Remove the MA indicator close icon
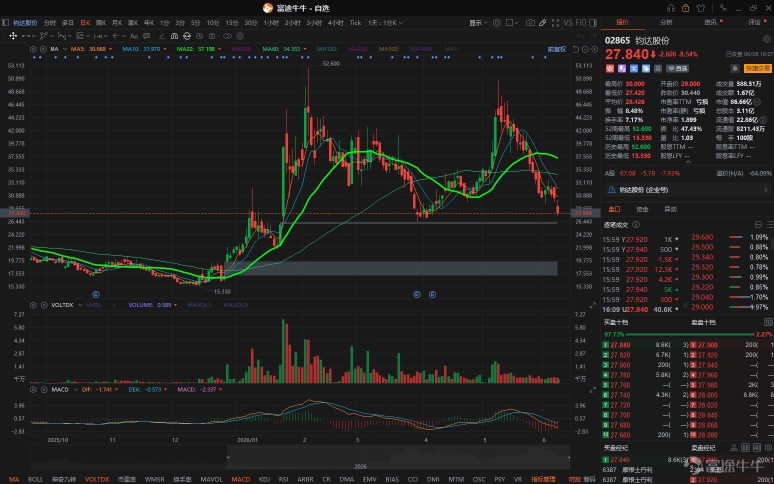This screenshot has height=484, width=774. (x=43, y=49)
